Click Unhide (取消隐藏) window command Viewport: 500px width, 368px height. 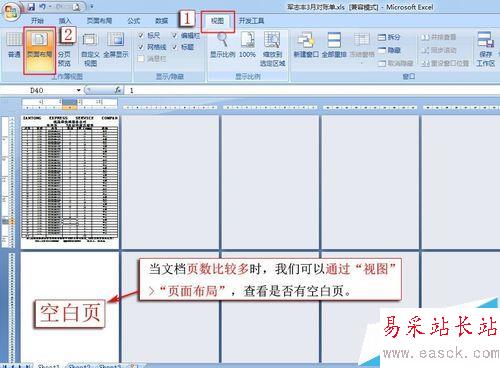pos(395,63)
